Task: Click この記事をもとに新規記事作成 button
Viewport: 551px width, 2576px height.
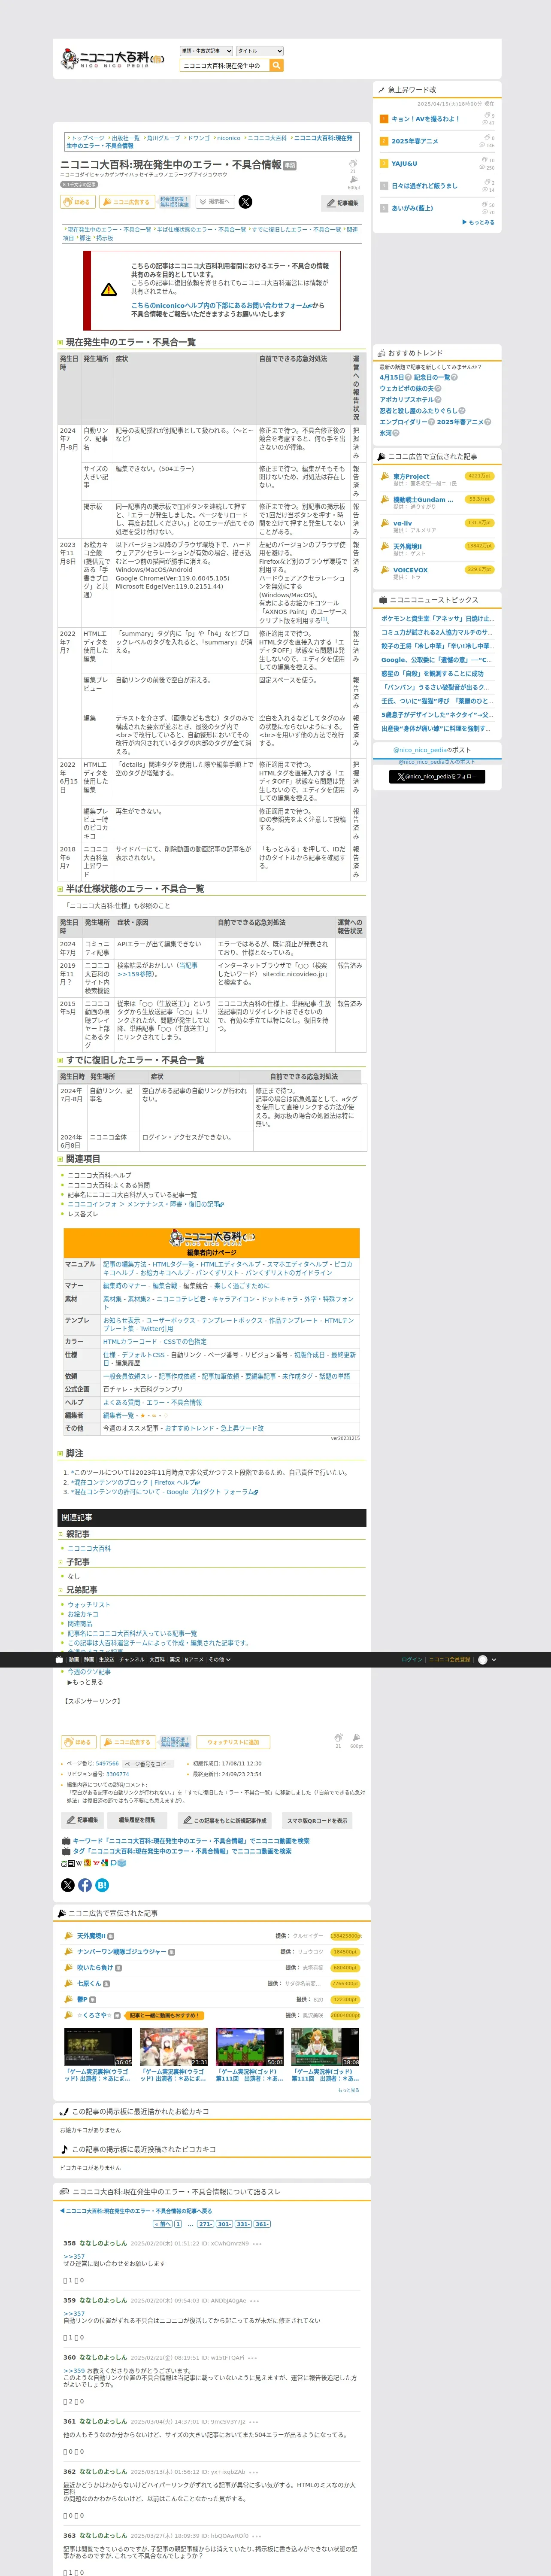Action: click(225, 1821)
